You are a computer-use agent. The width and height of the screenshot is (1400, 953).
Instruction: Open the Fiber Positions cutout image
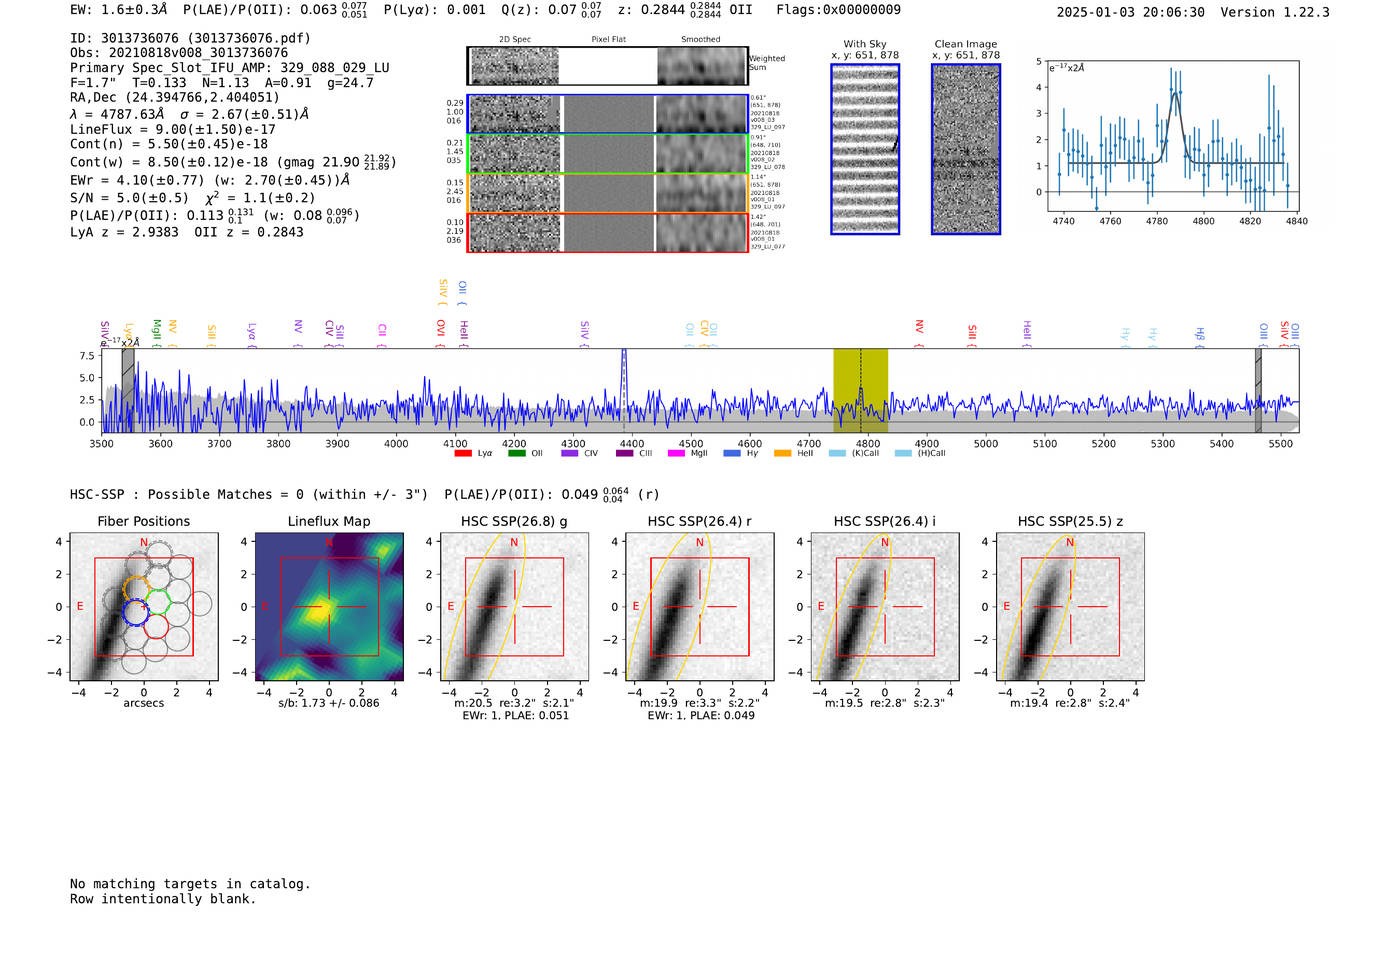tap(144, 607)
